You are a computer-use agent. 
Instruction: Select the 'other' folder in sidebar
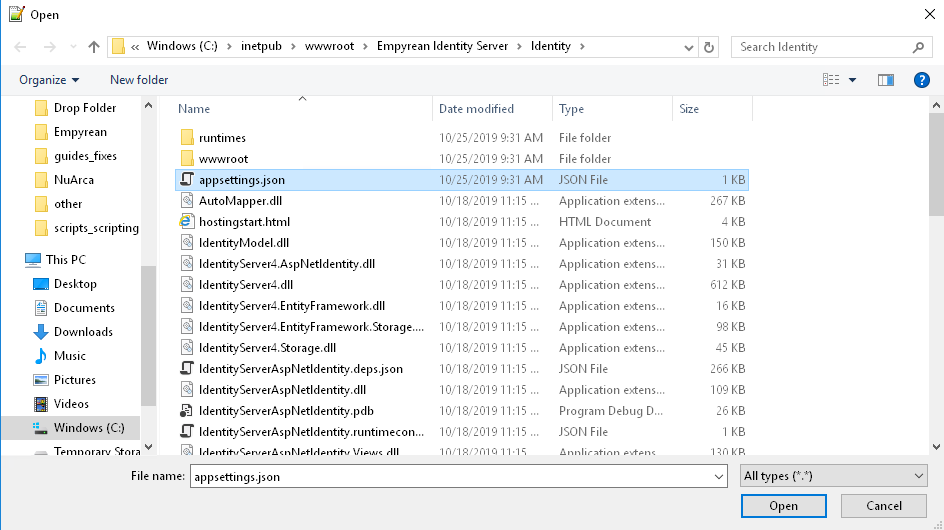point(68,204)
